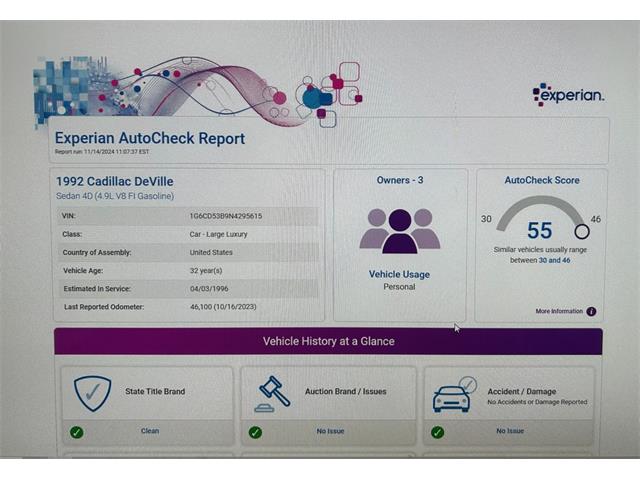The image size is (640, 480).
Task: Click the Last Reported Odometer row
Action: (190, 306)
